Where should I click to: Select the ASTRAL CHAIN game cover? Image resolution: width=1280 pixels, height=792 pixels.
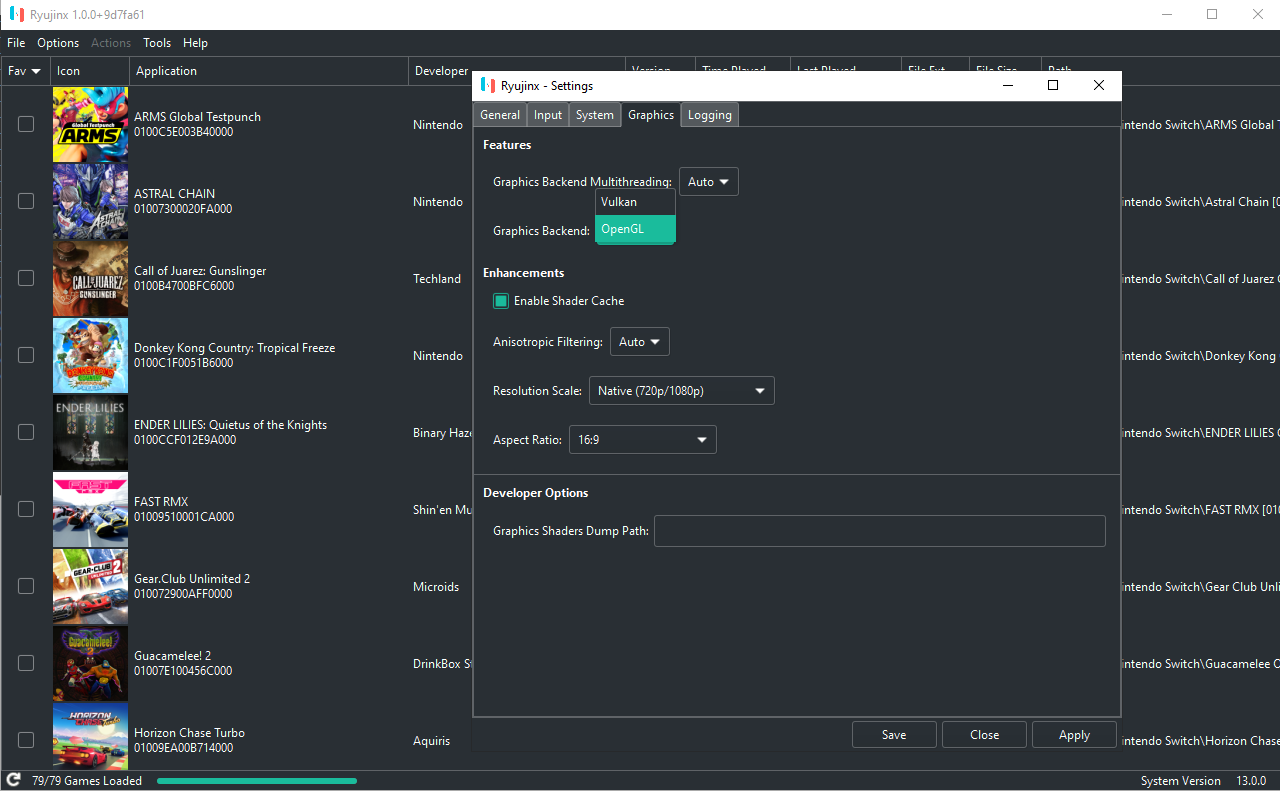coord(90,201)
